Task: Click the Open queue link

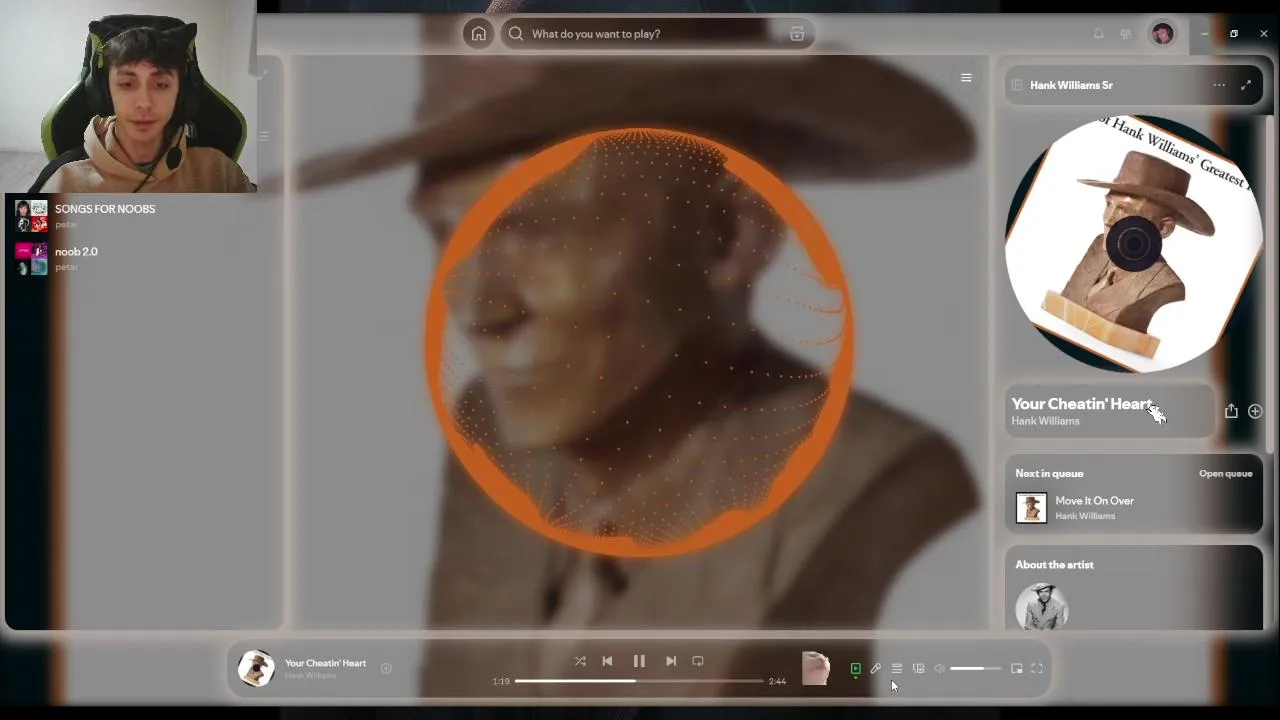Action: (x=1226, y=474)
